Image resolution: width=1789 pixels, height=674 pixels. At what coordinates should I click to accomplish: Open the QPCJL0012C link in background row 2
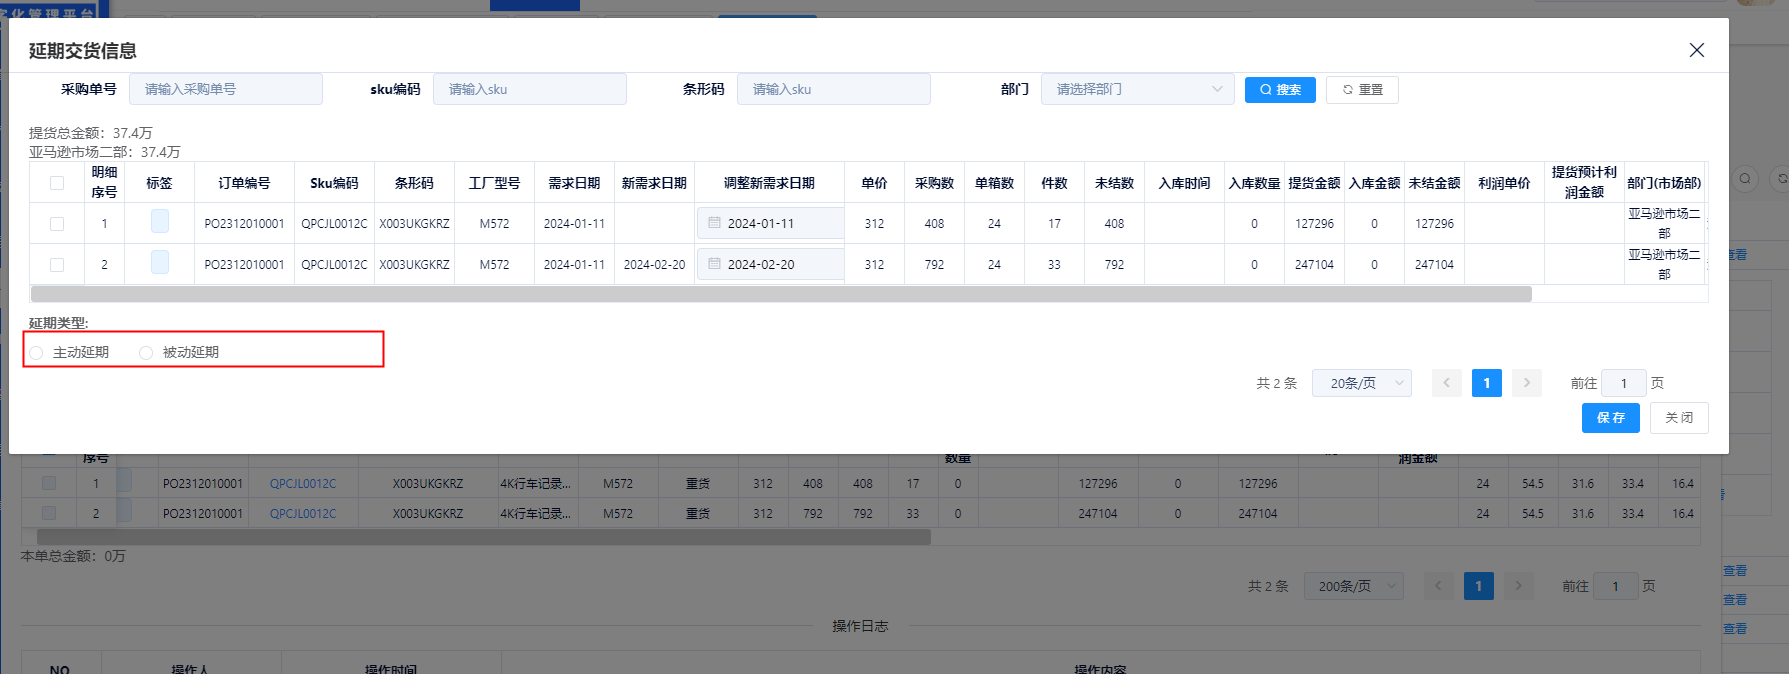(303, 514)
